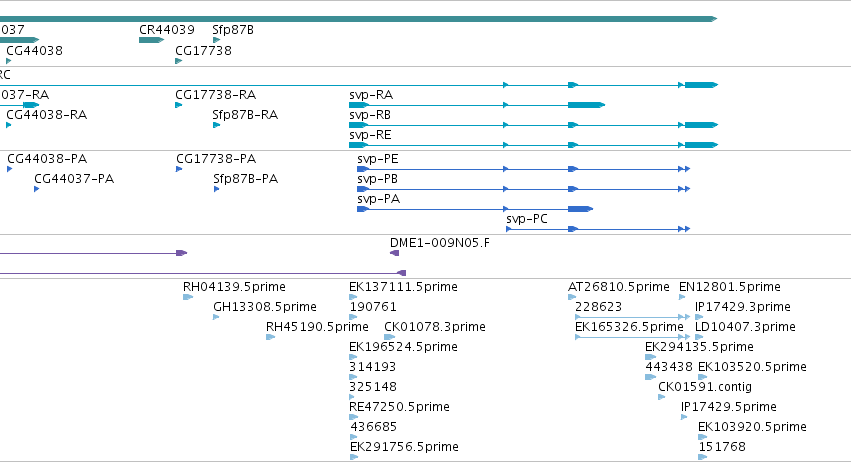Click the GH13308.5prime EST label
The height and width of the screenshot is (462, 851).
tap(265, 307)
